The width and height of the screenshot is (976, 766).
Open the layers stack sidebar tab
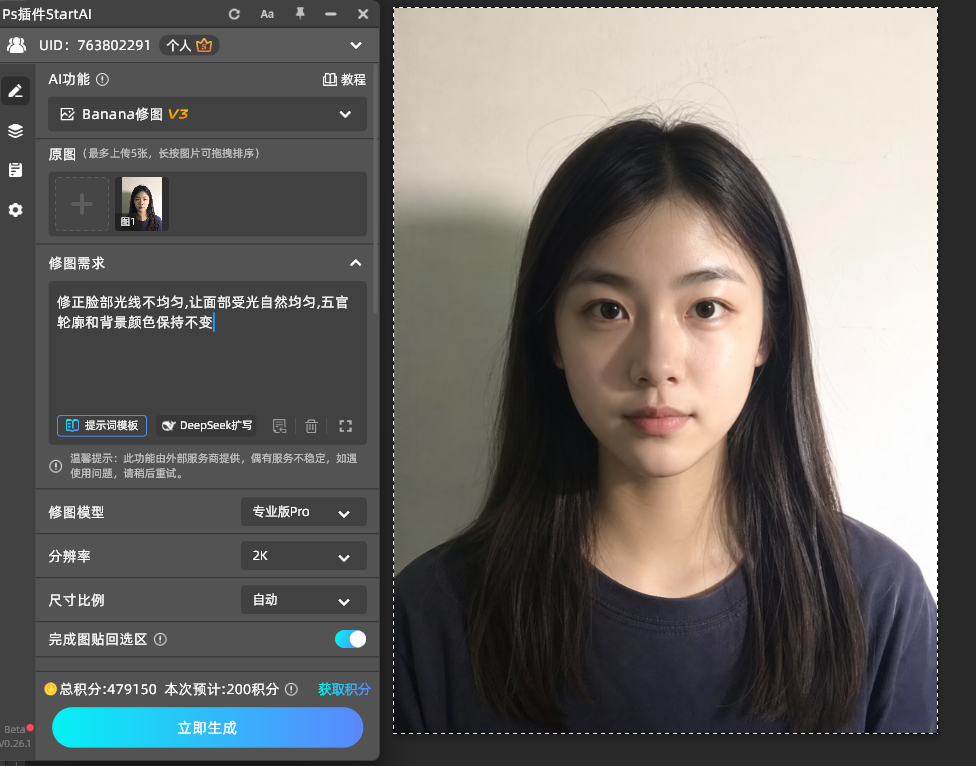coord(16,131)
